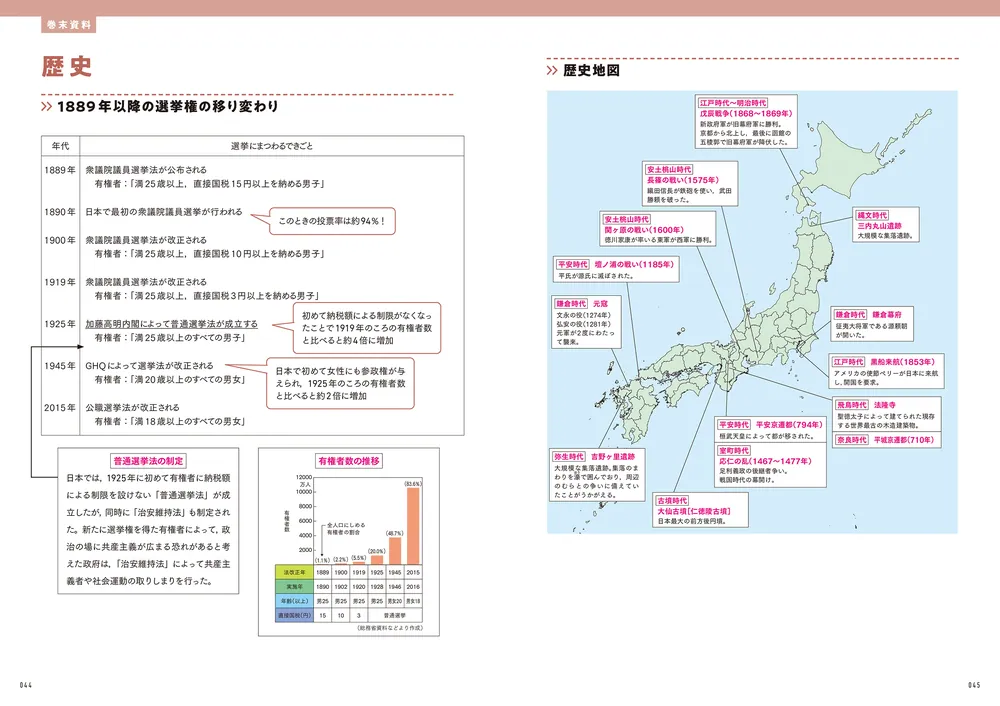Viewport: 1000px width, 706px height.
Task: Click the callout このときの投票率は約94%!
Action: 332,221
